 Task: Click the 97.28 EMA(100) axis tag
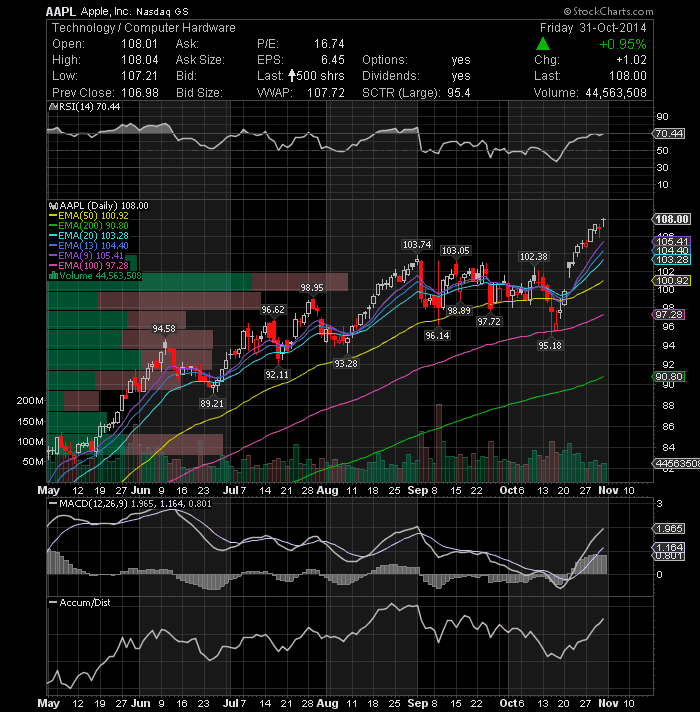[668, 315]
